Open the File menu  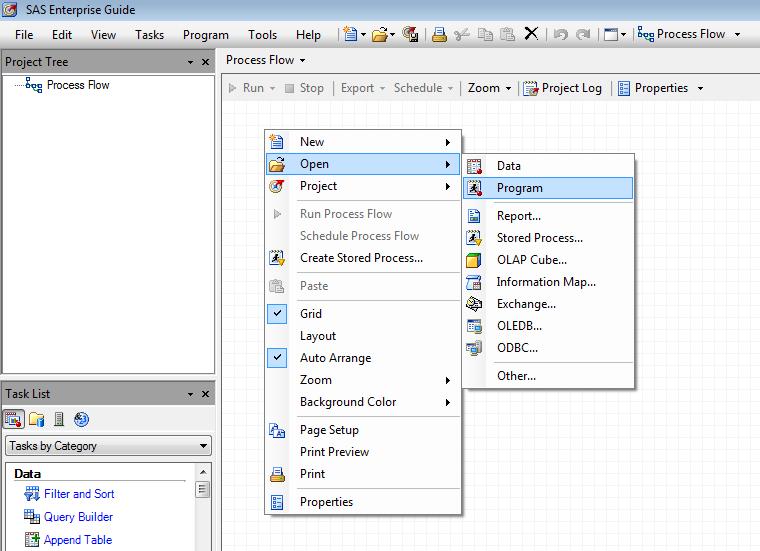(x=24, y=35)
